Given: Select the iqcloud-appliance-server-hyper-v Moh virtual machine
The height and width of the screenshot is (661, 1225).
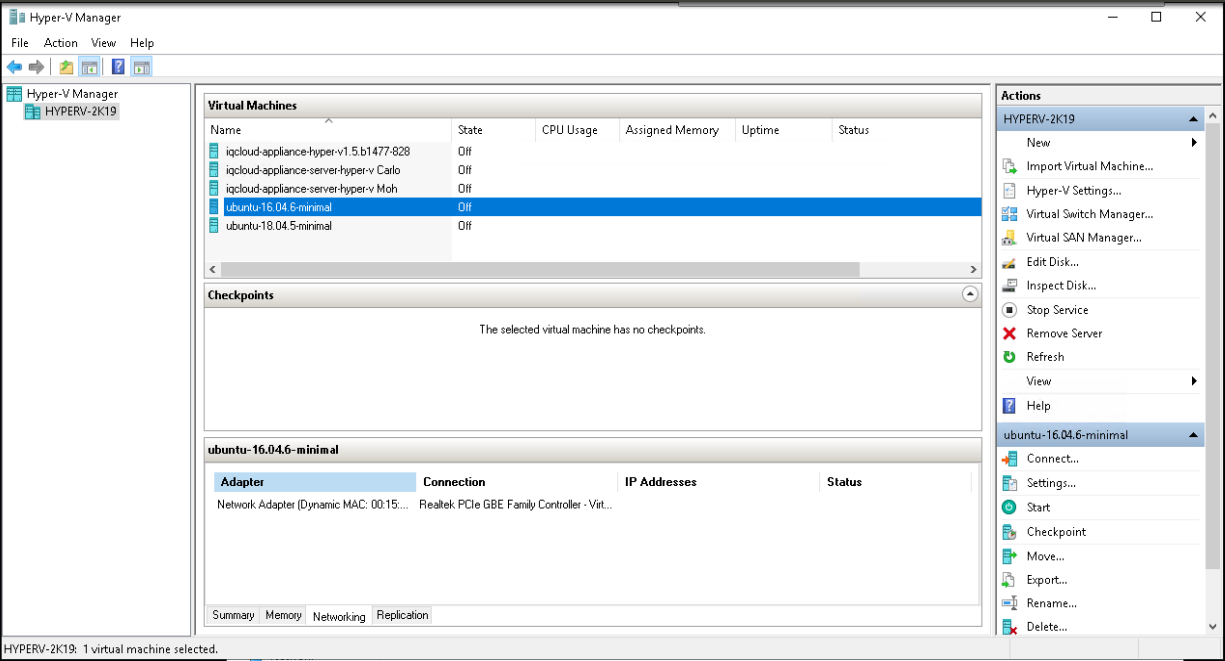Looking at the screenshot, I should 311,188.
